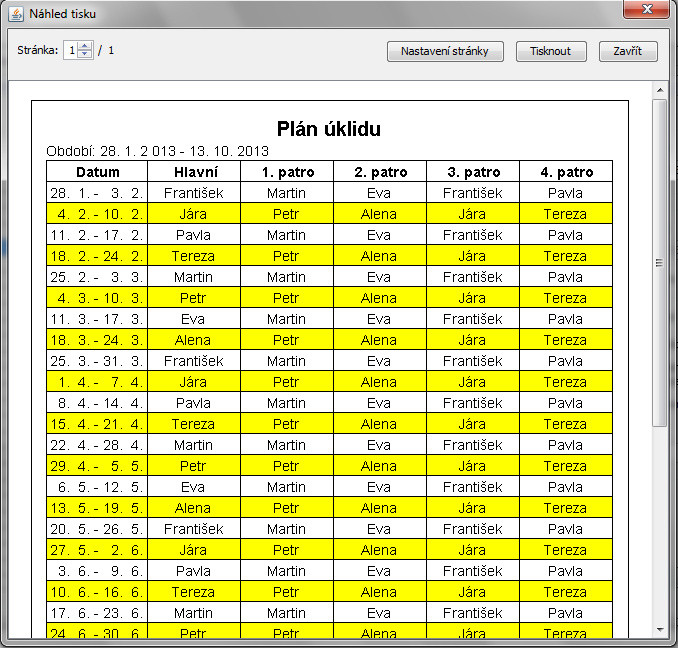Click date cell 4. 3. - 10. 3.
678x648 pixels.
pyautogui.click(x=97, y=298)
